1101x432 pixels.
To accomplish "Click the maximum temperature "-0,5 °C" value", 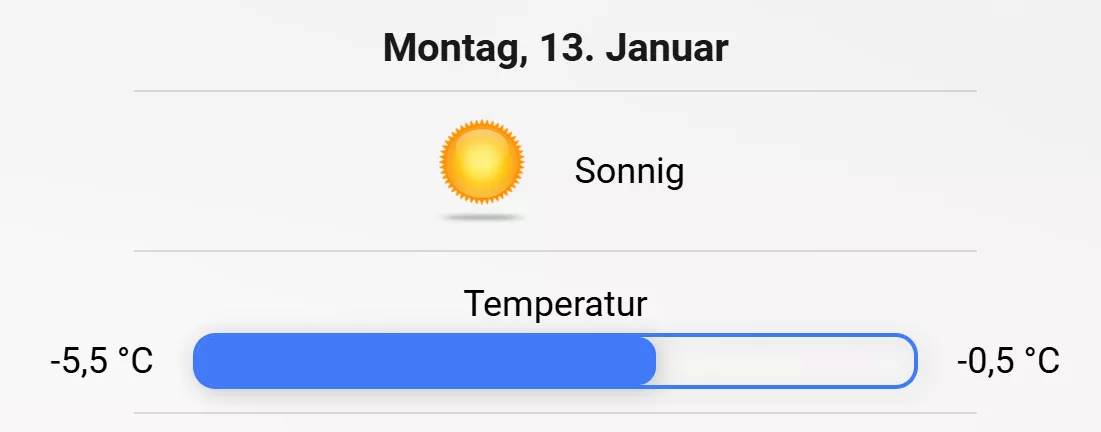I will (x=1007, y=361).
